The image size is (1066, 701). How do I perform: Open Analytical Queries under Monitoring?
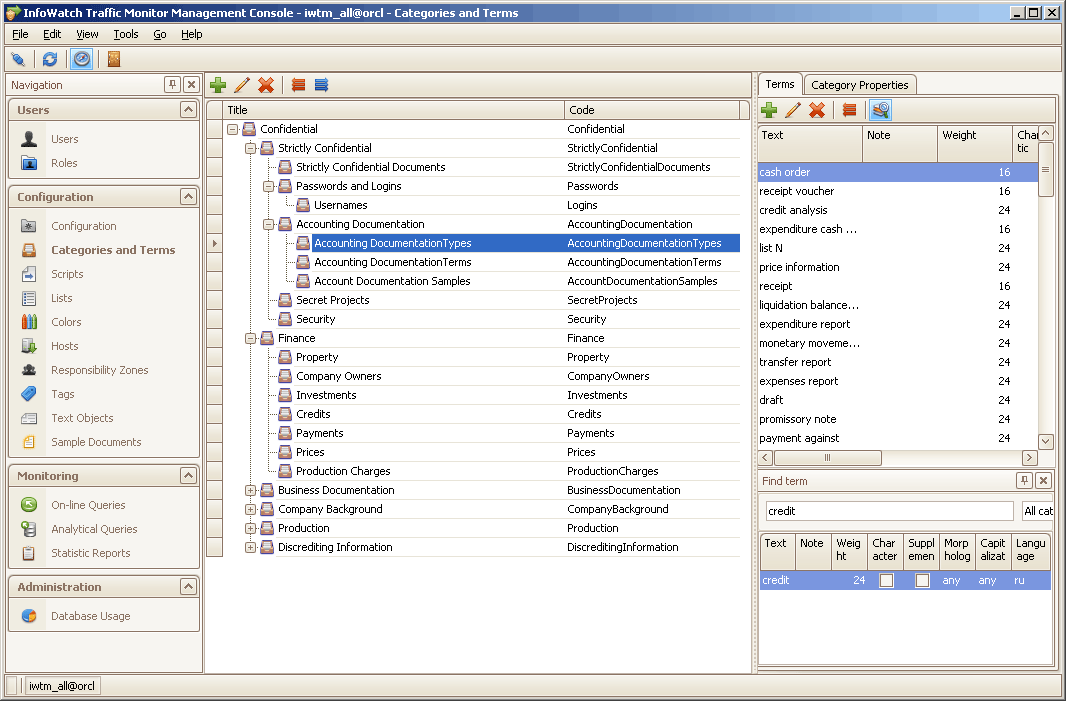[94, 529]
